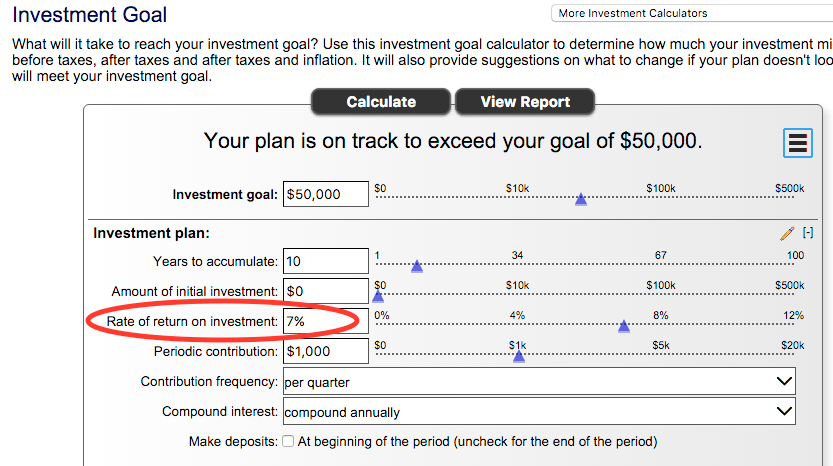Collapse the Investment plan section
833x466 pixels.
click(808, 233)
